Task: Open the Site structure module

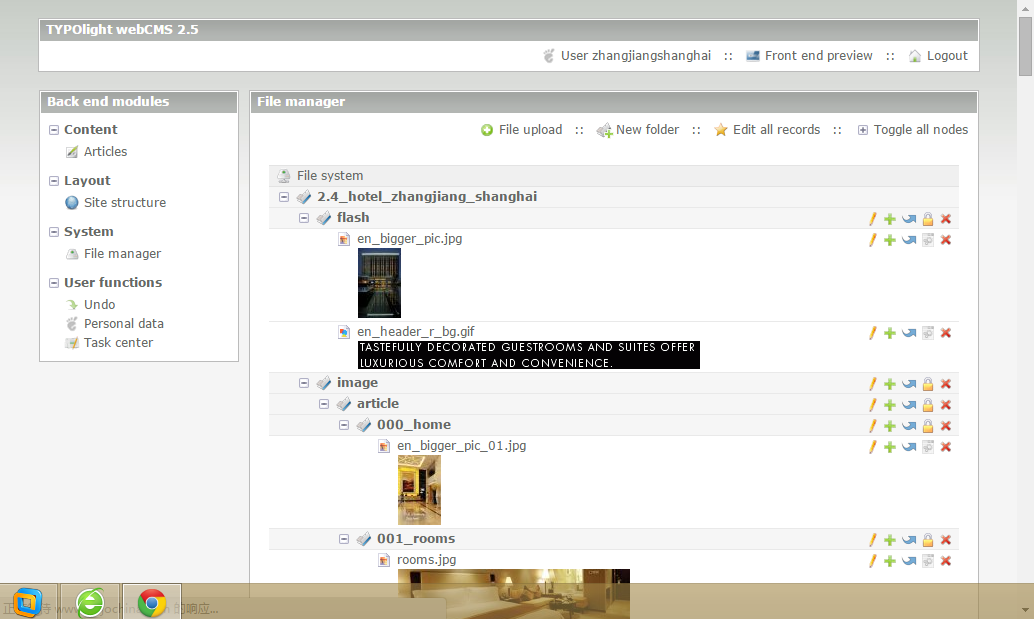Action: pyautogui.click(x=125, y=202)
